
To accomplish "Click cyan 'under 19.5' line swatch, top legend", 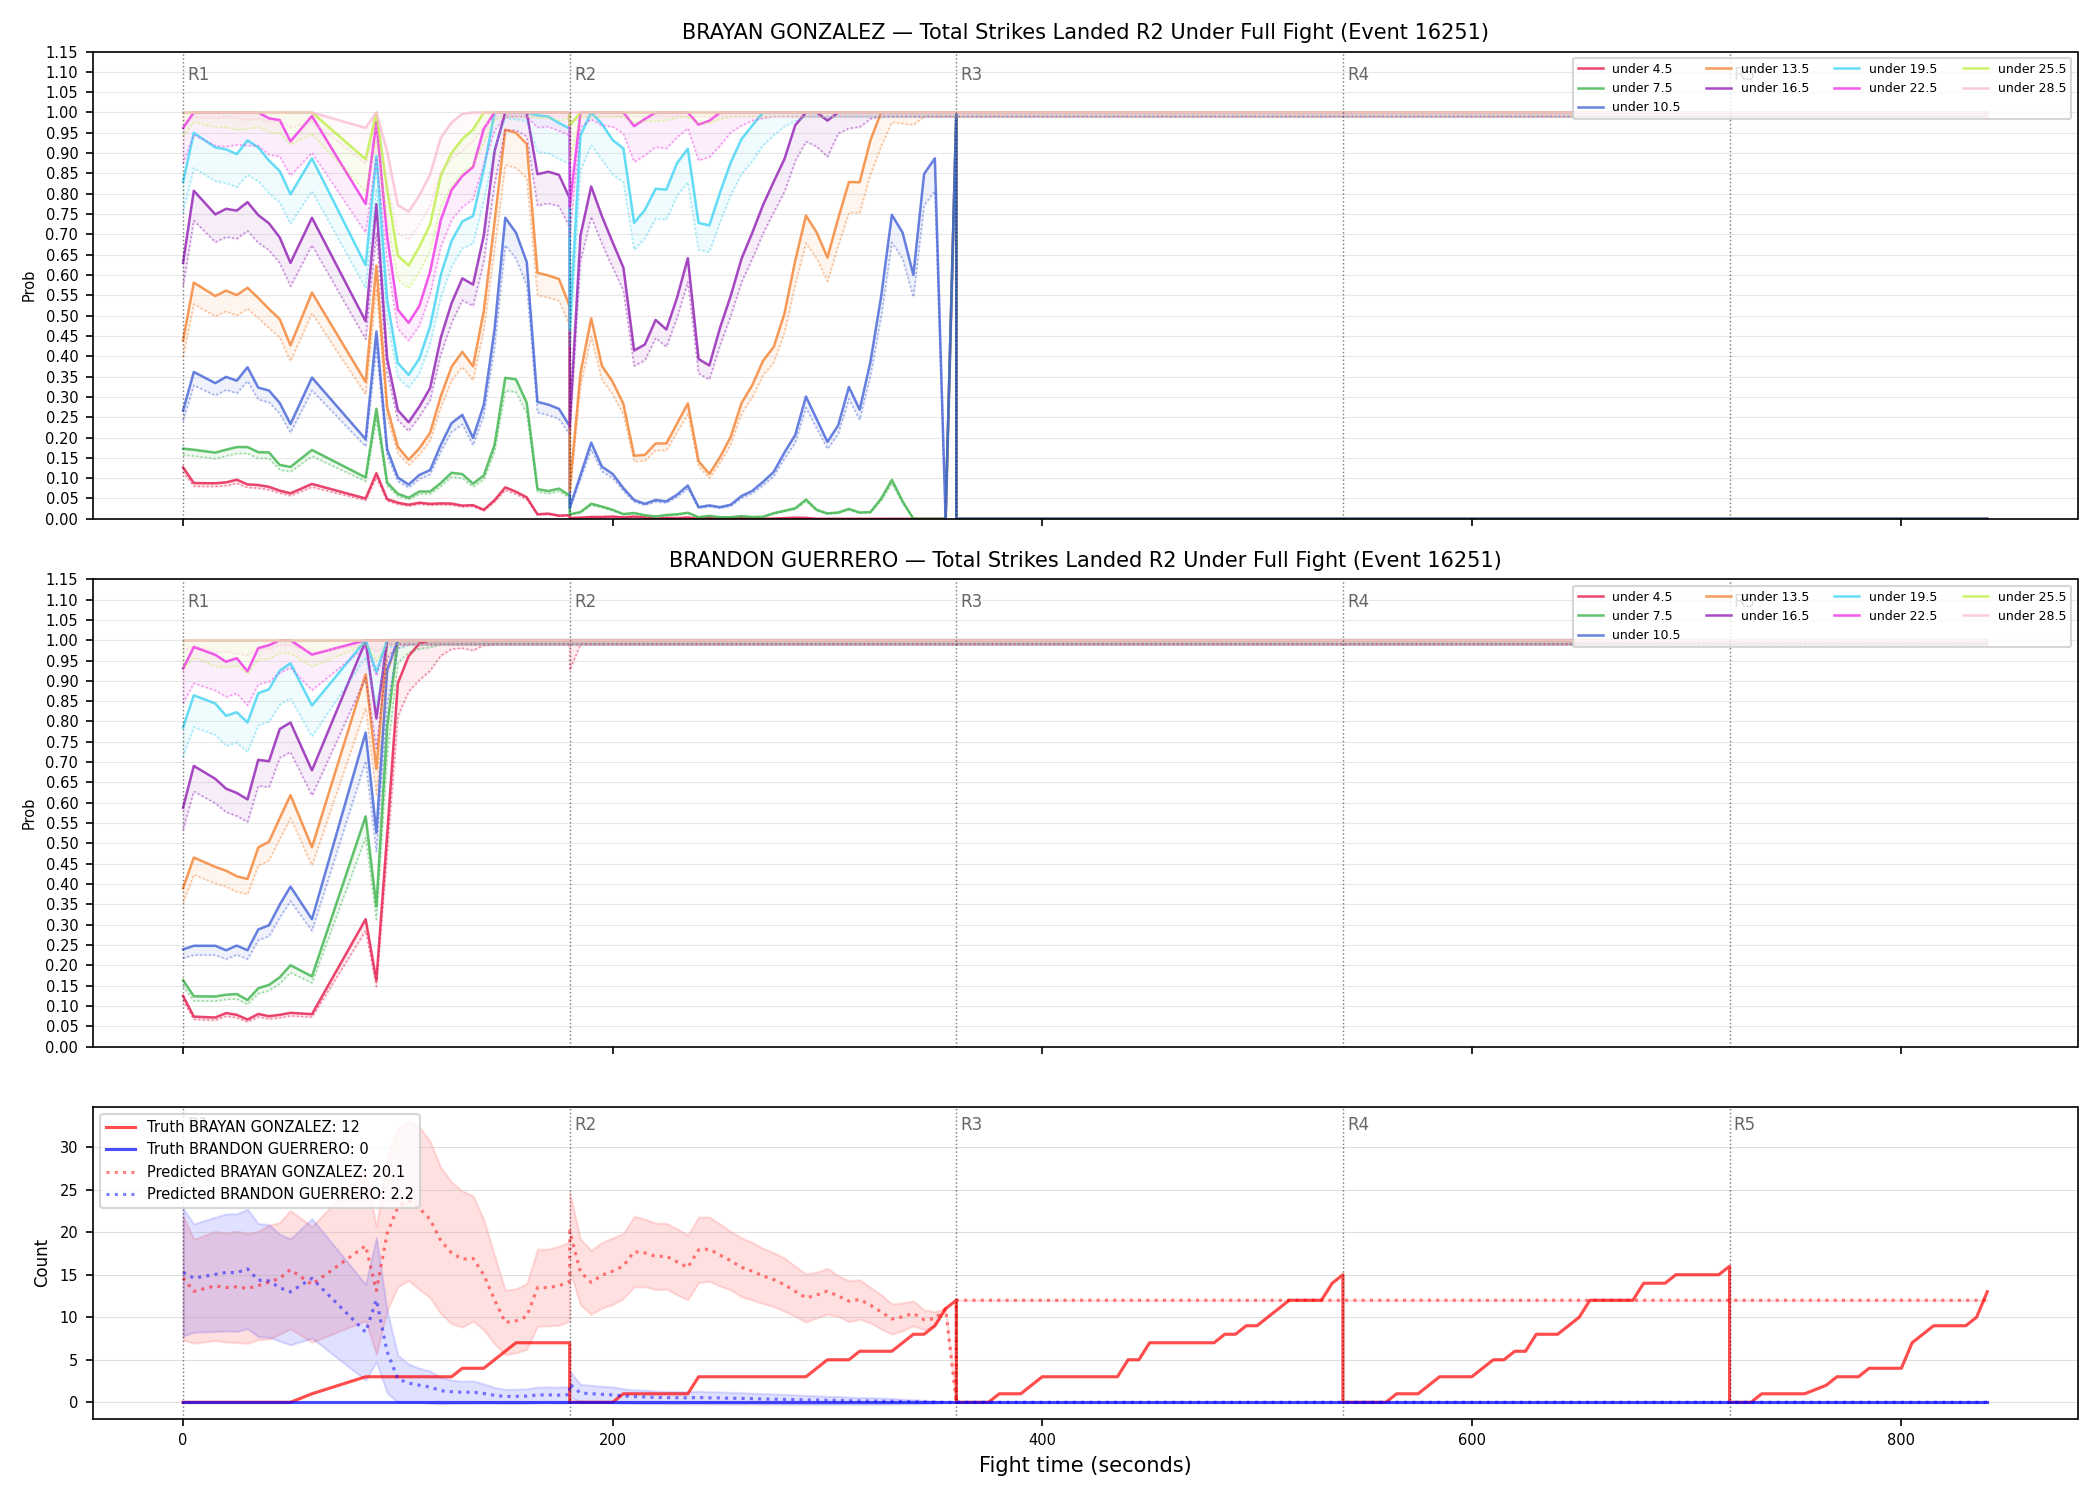I will tap(1847, 69).
